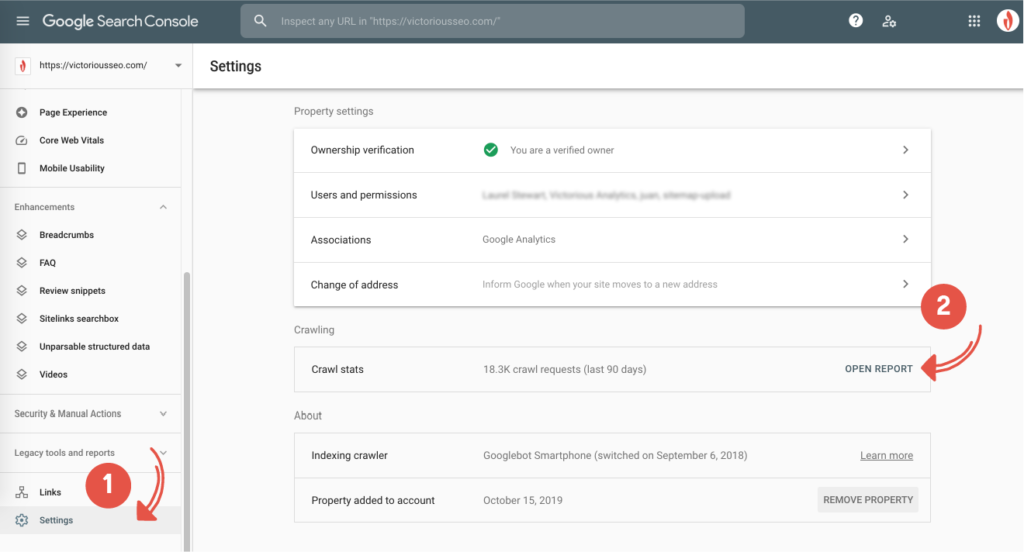
Task: Expand Legacy tools and reports section
Action: pos(164,453)
